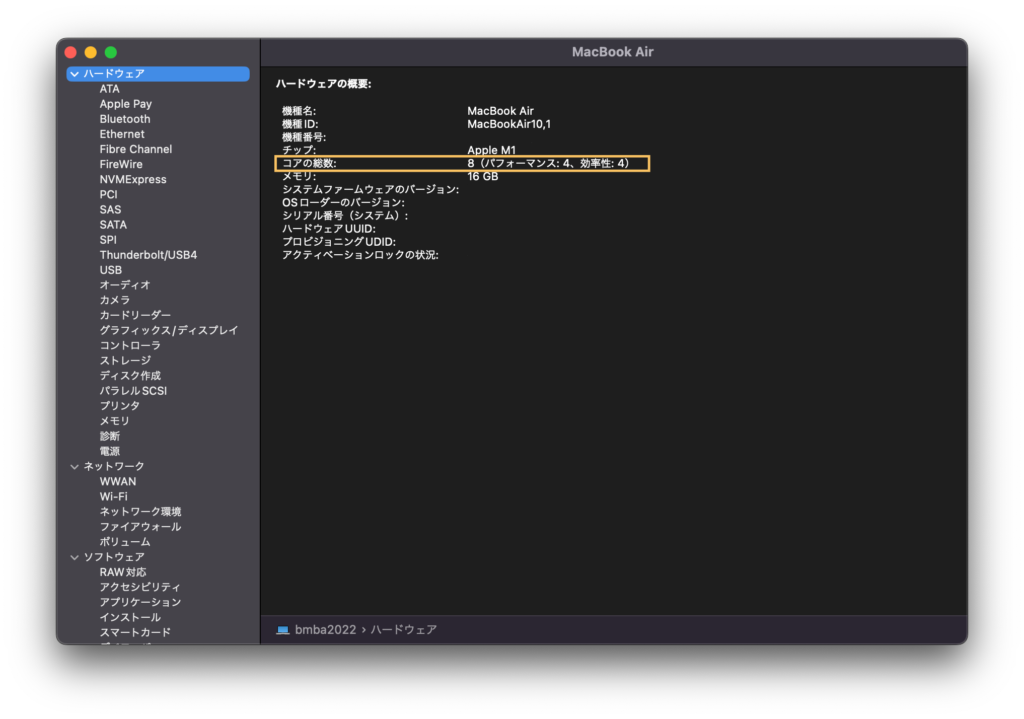This screenshot has width=1024, height=719.
Task: Select パラレル SCSI in the sidebar
Action: coord(133,391)
